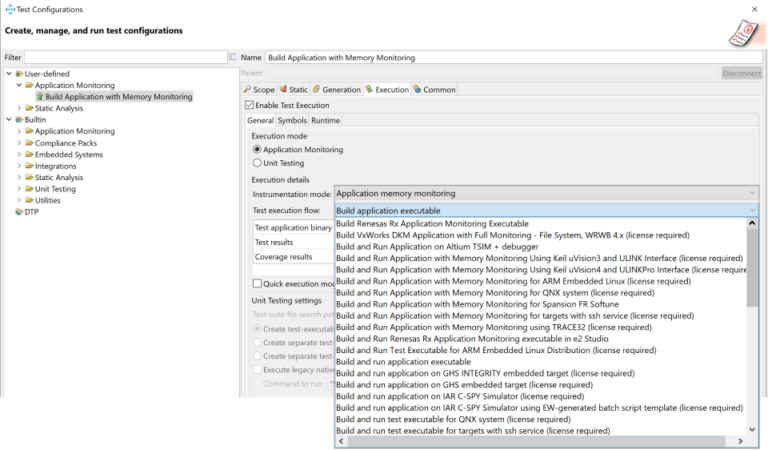Click the Test Configurations title icon
Screen dimensions: 768x450
(10, 9)
